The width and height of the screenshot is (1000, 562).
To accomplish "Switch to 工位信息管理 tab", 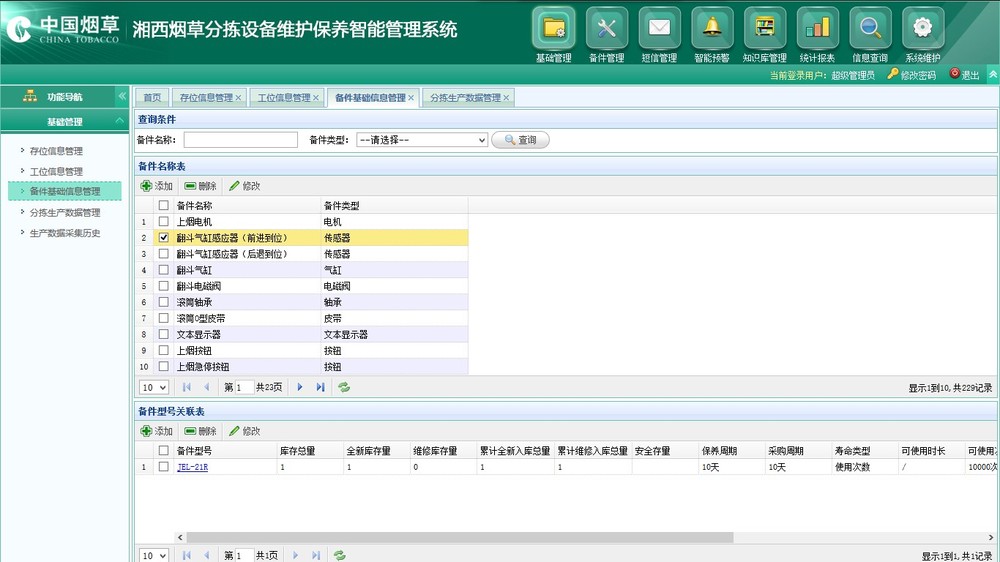I will click(x=284, y=98).
